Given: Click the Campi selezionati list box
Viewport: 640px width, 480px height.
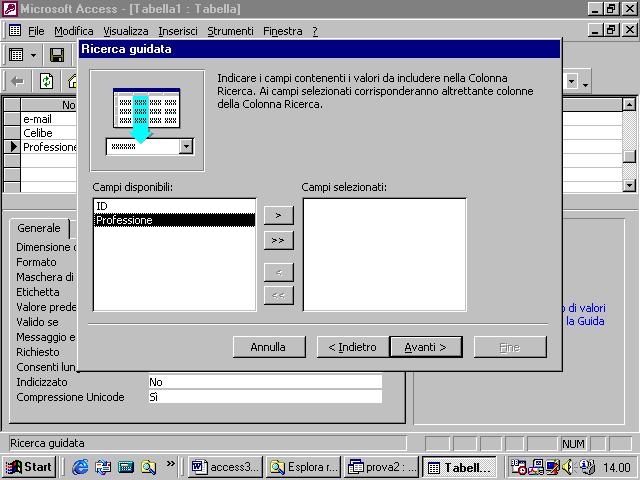Looking at the screenshot, I should coord(384,255).
